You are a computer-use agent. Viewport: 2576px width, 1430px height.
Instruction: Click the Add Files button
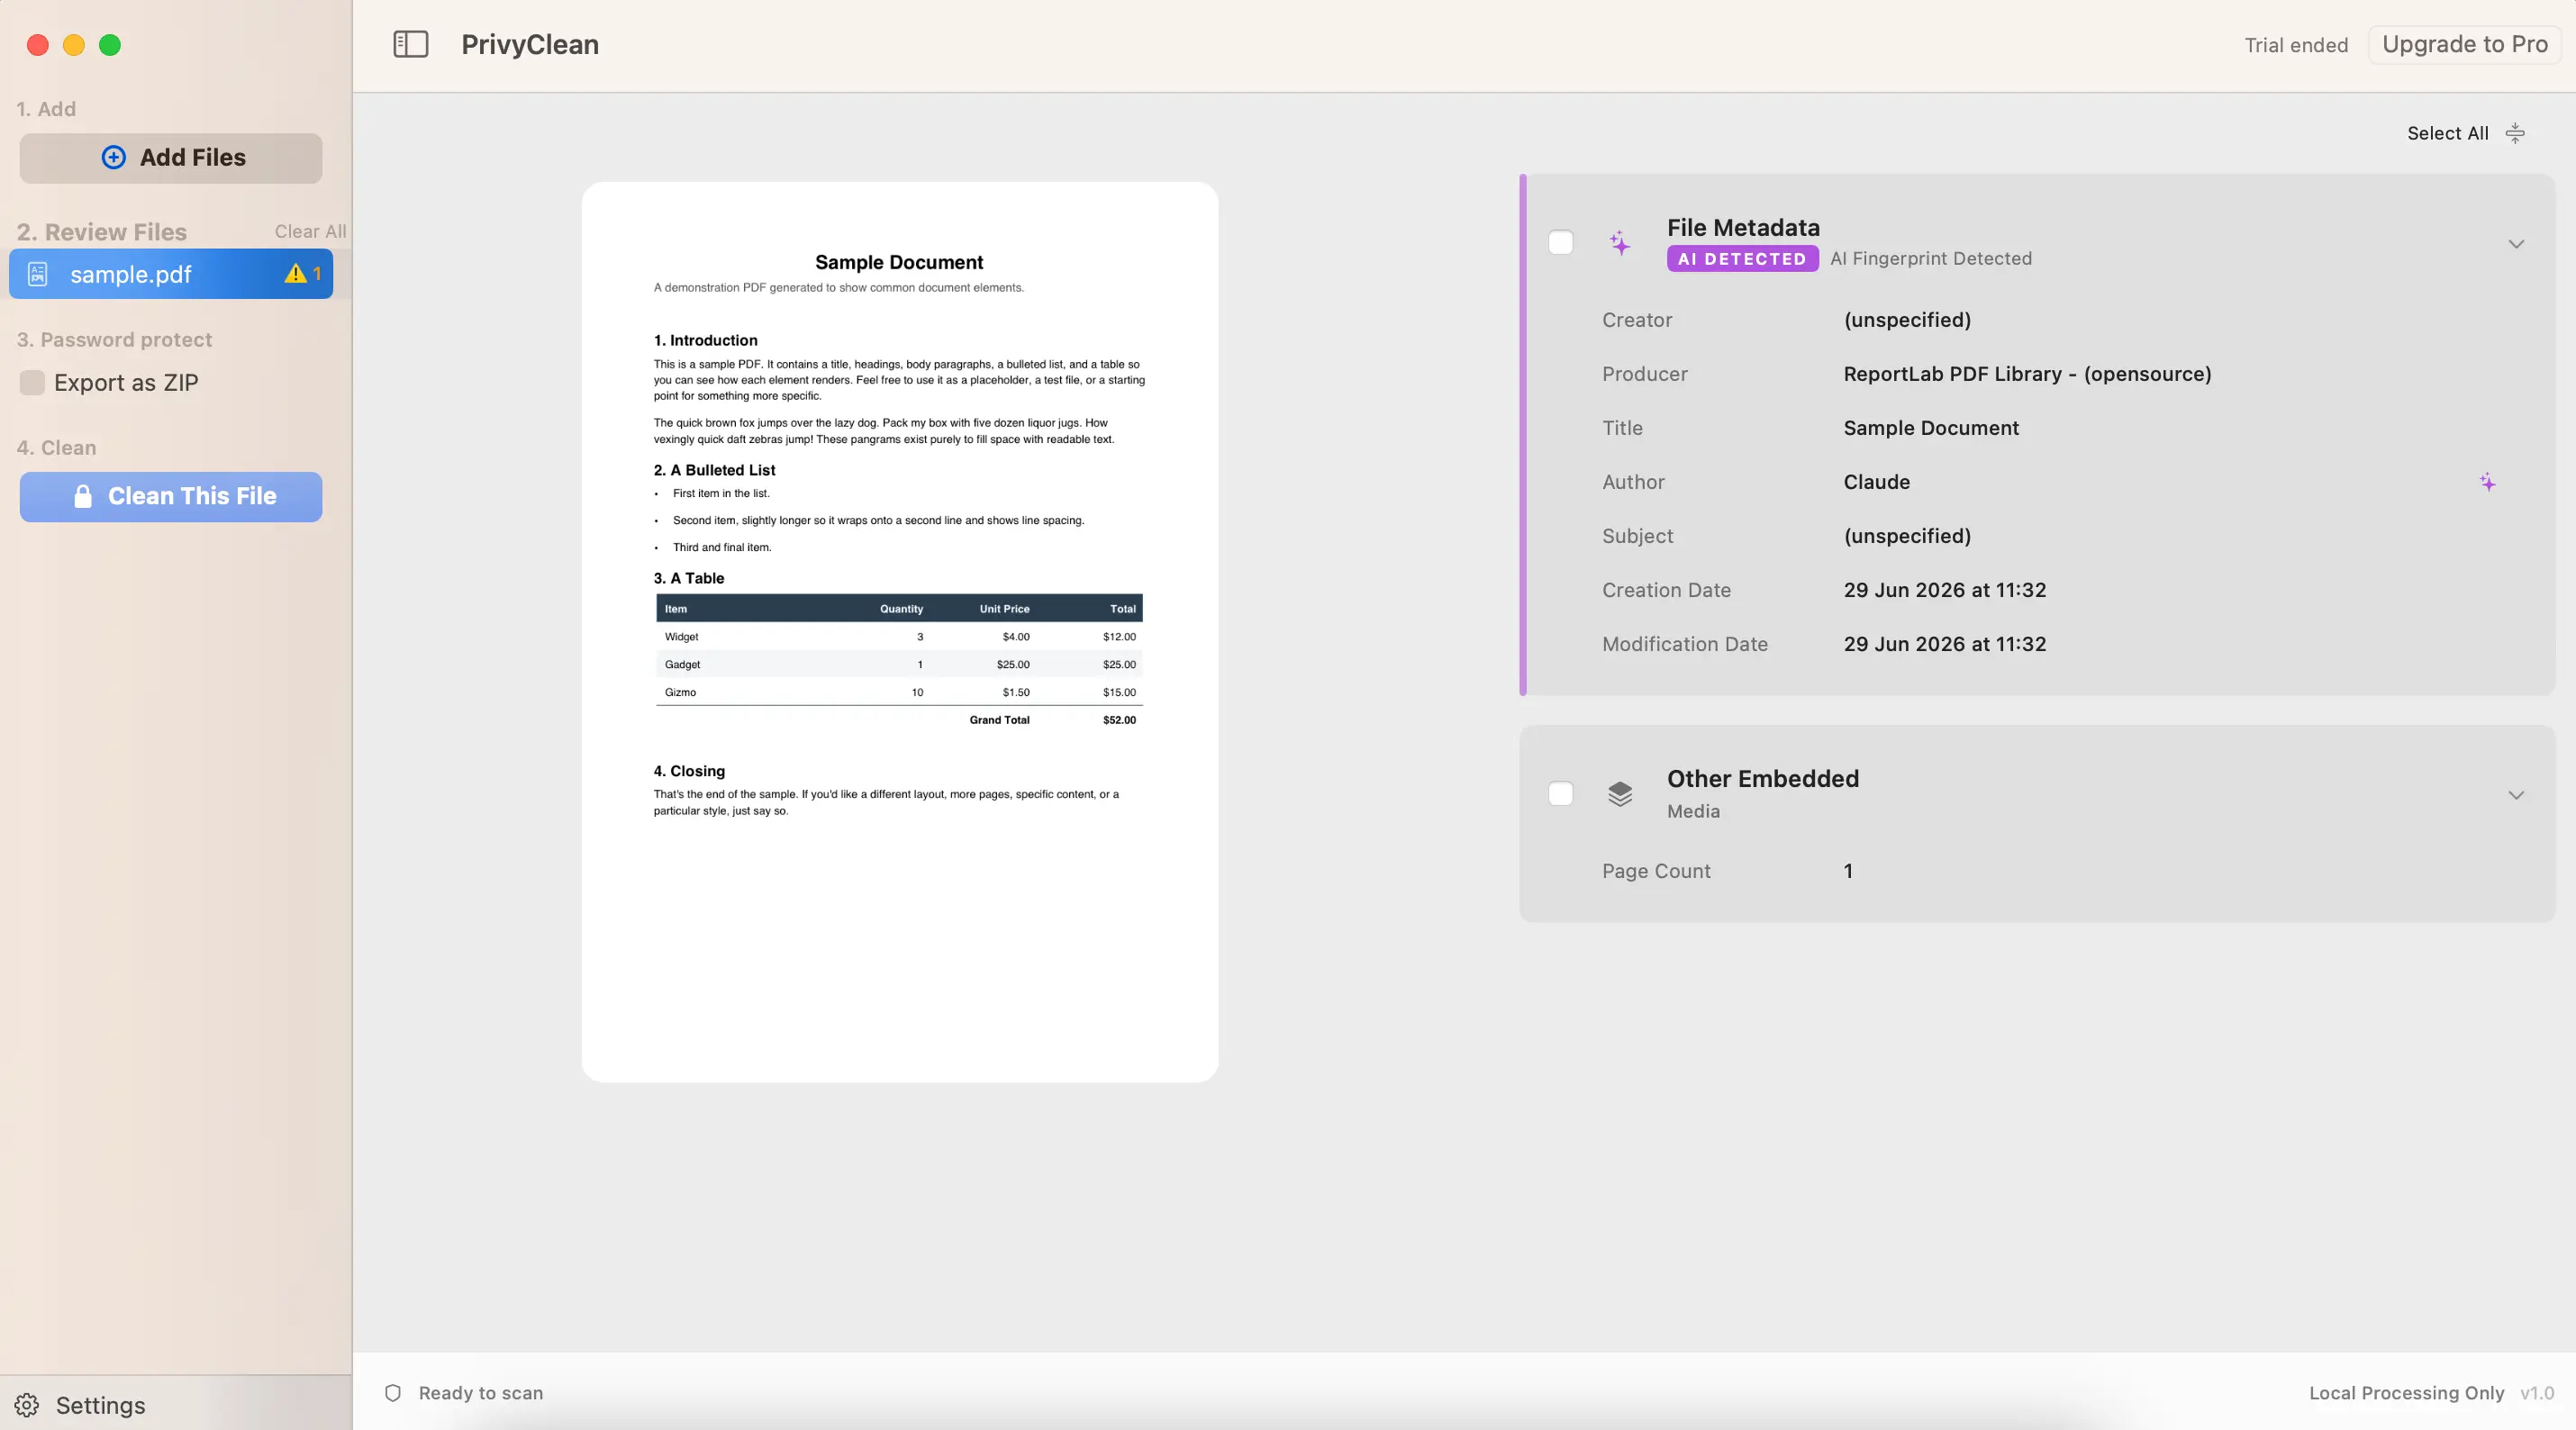171,158
